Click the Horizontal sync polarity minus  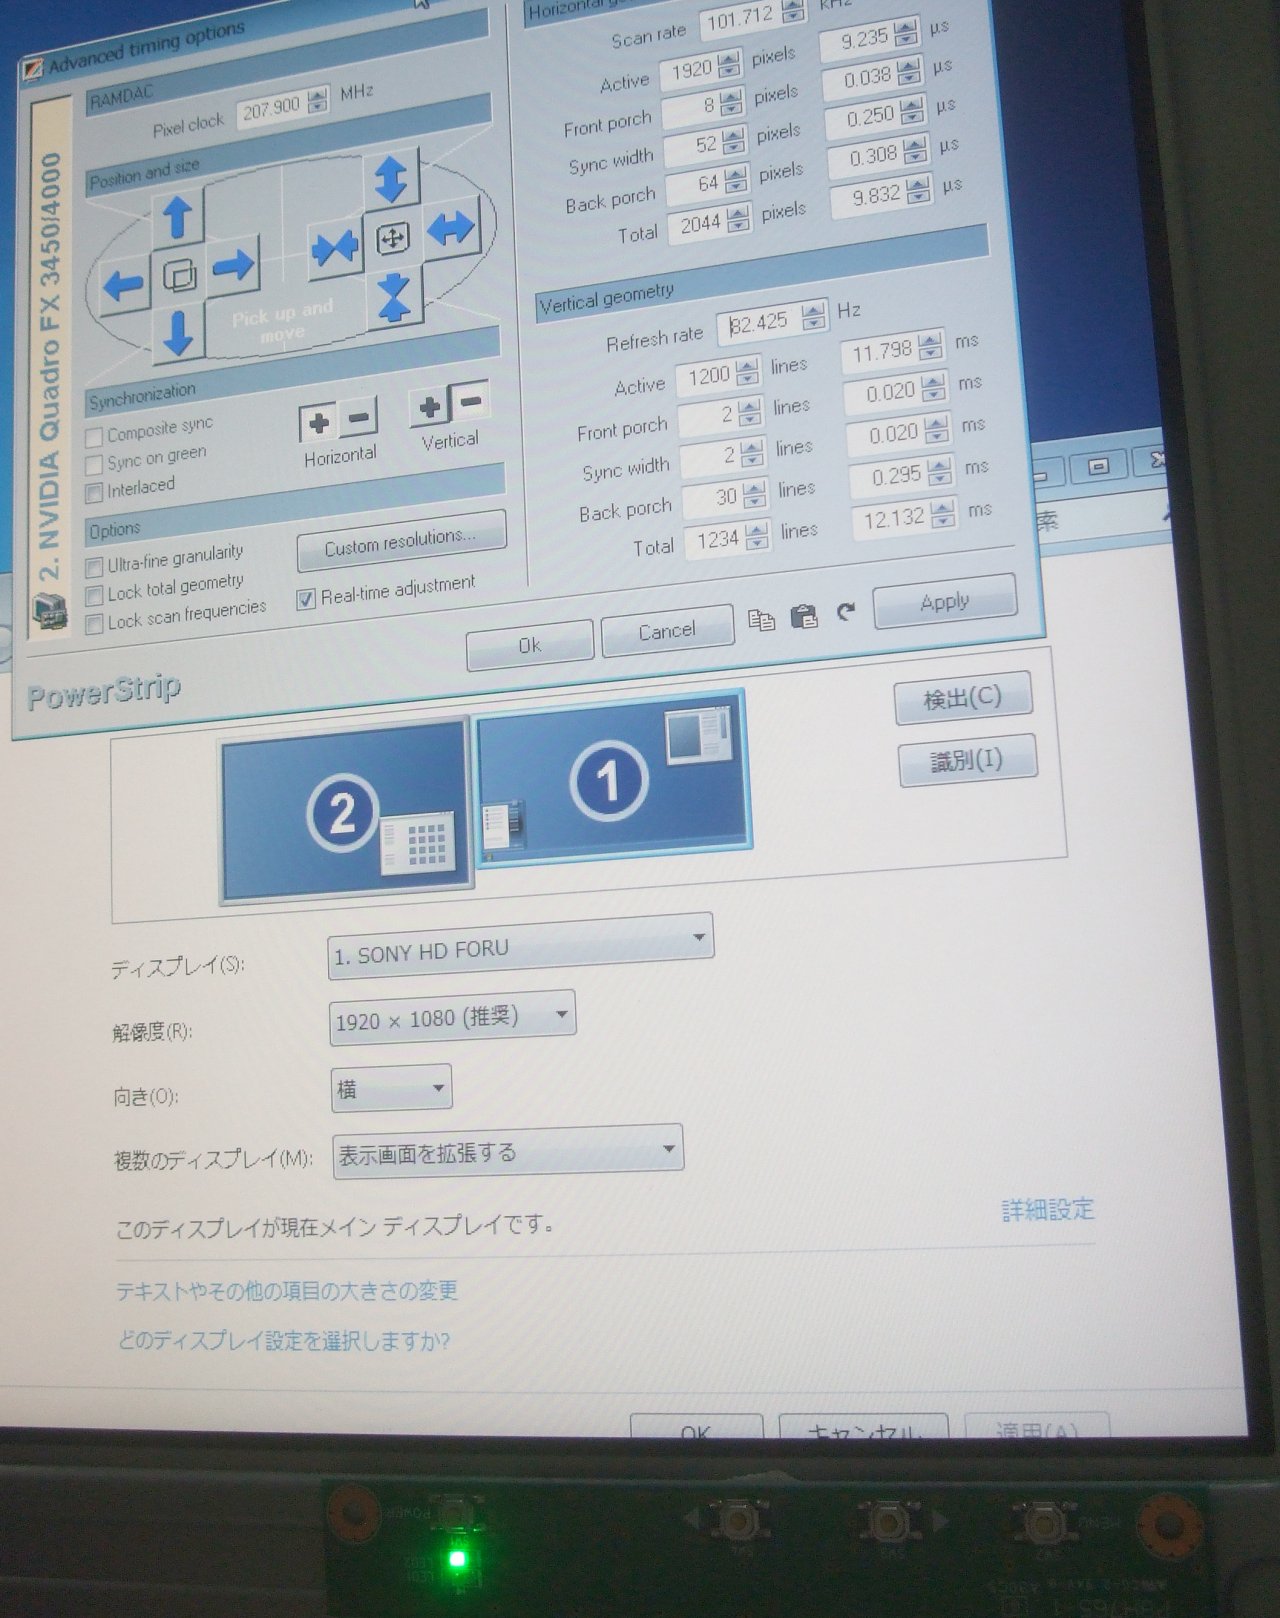pyautogui.click(x=359, y=418)
